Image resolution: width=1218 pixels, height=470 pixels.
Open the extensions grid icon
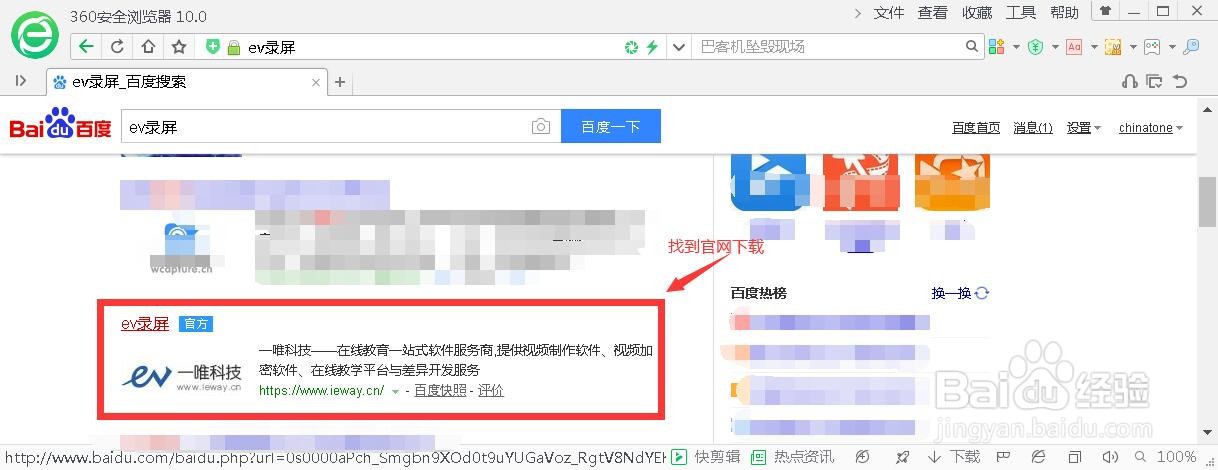[x=996, y=46]
